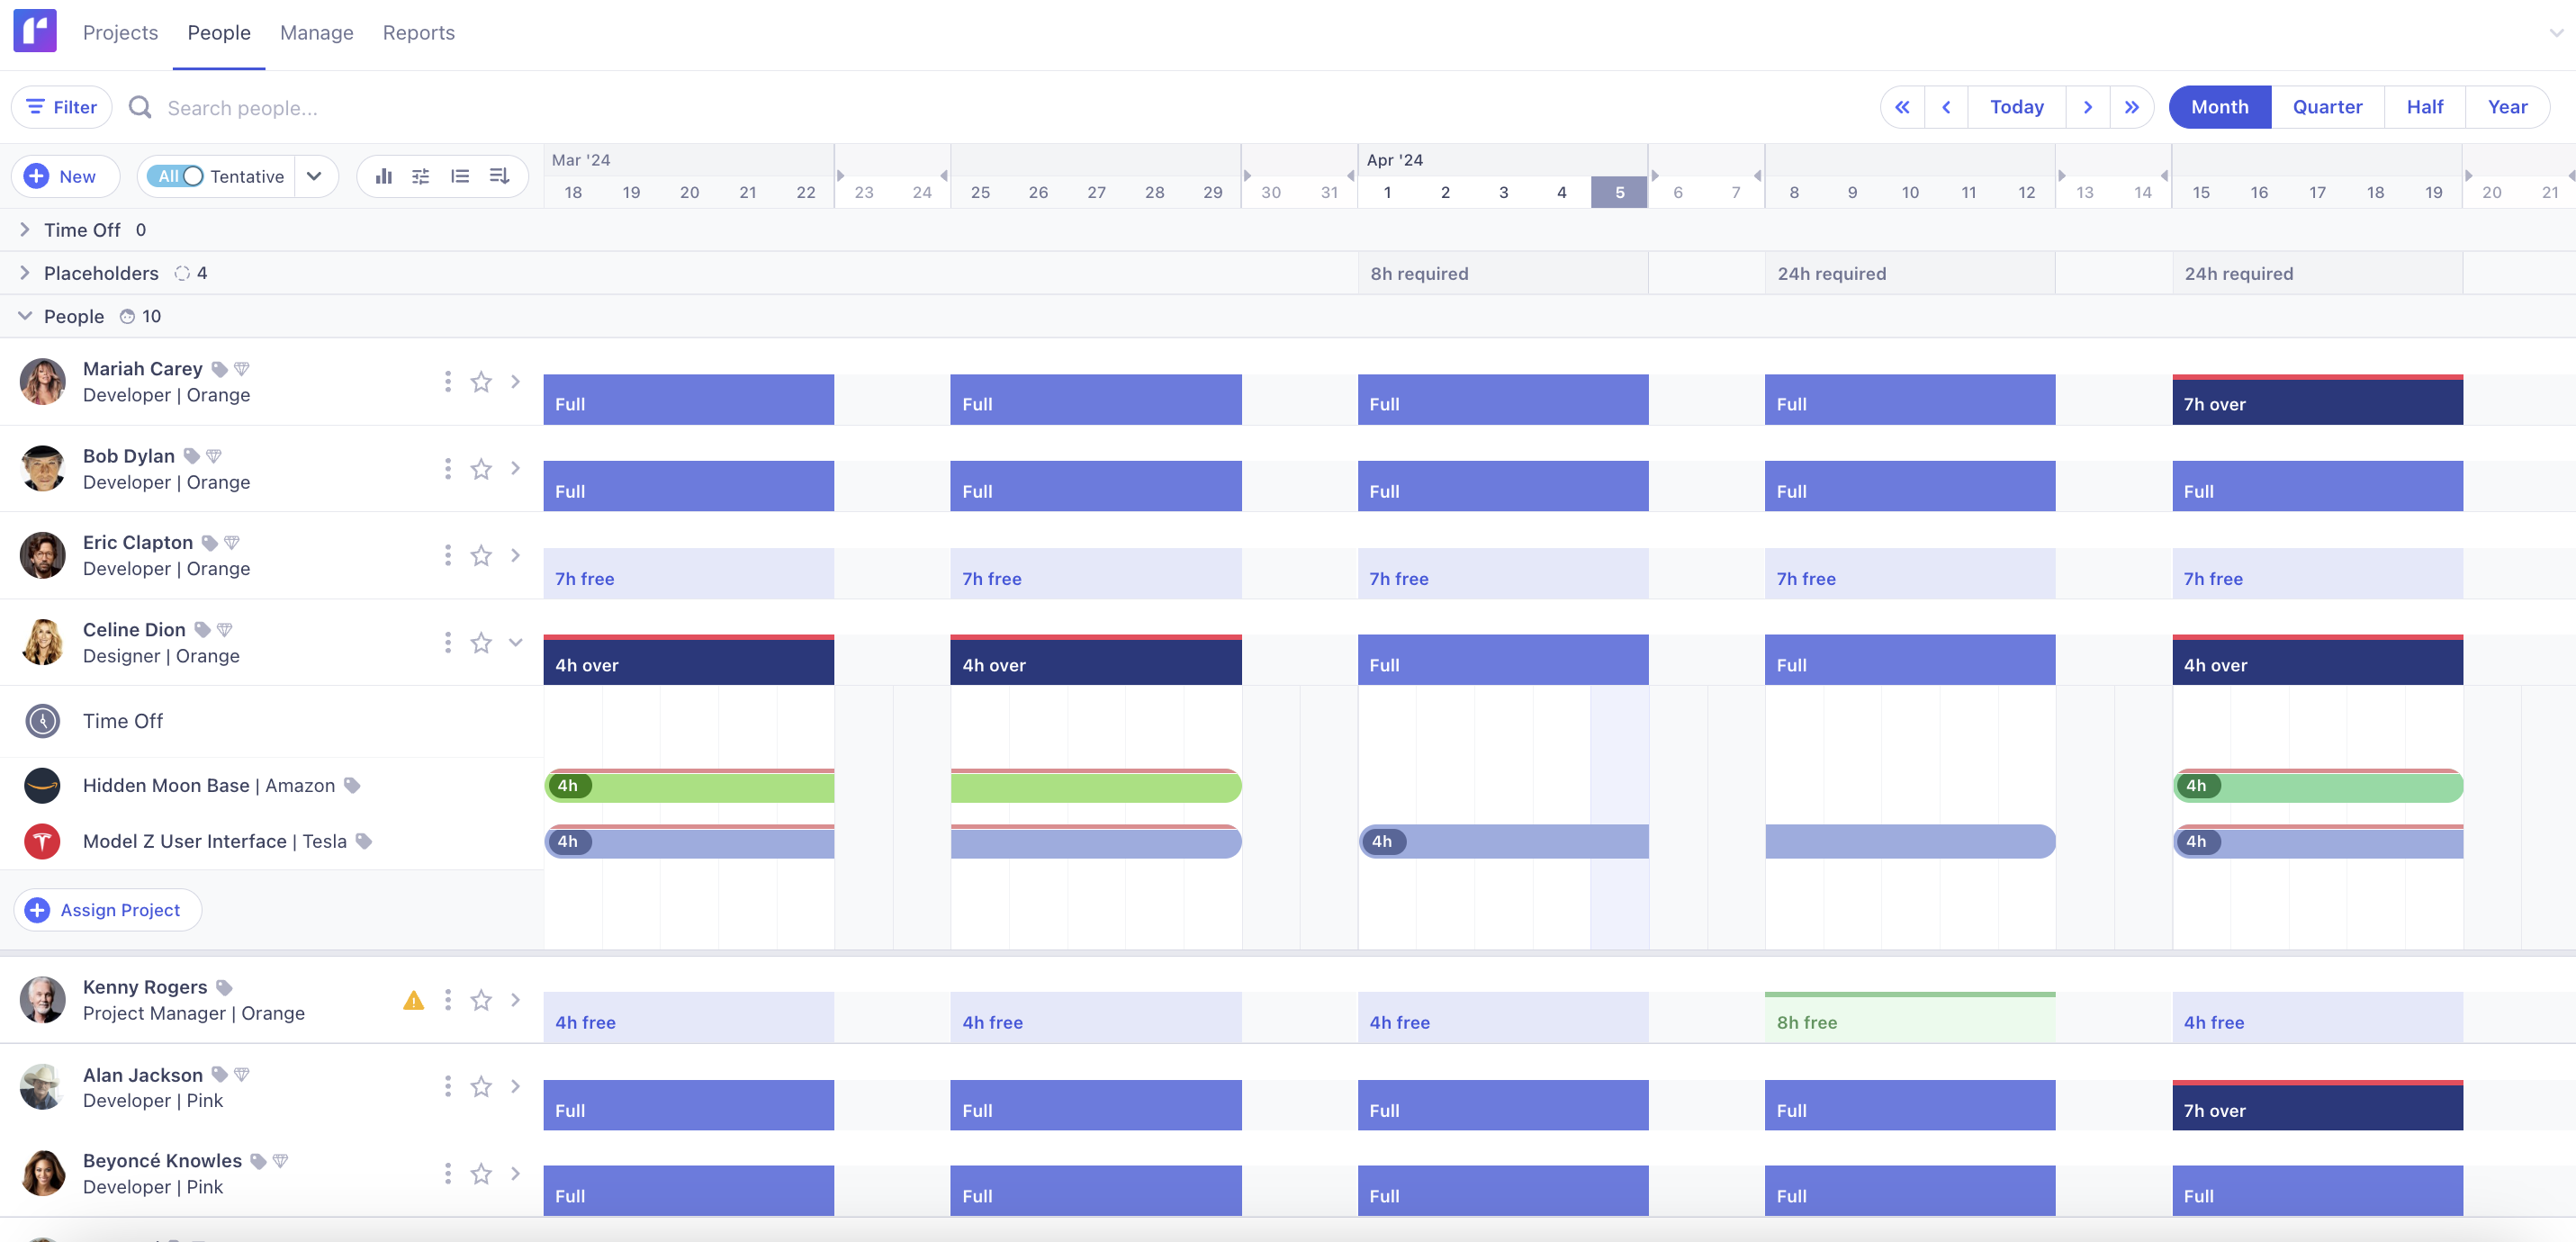The width and height of the screenshot is (2576, 1242).
Task: Click the Search people input field
Action: [240, 108]
